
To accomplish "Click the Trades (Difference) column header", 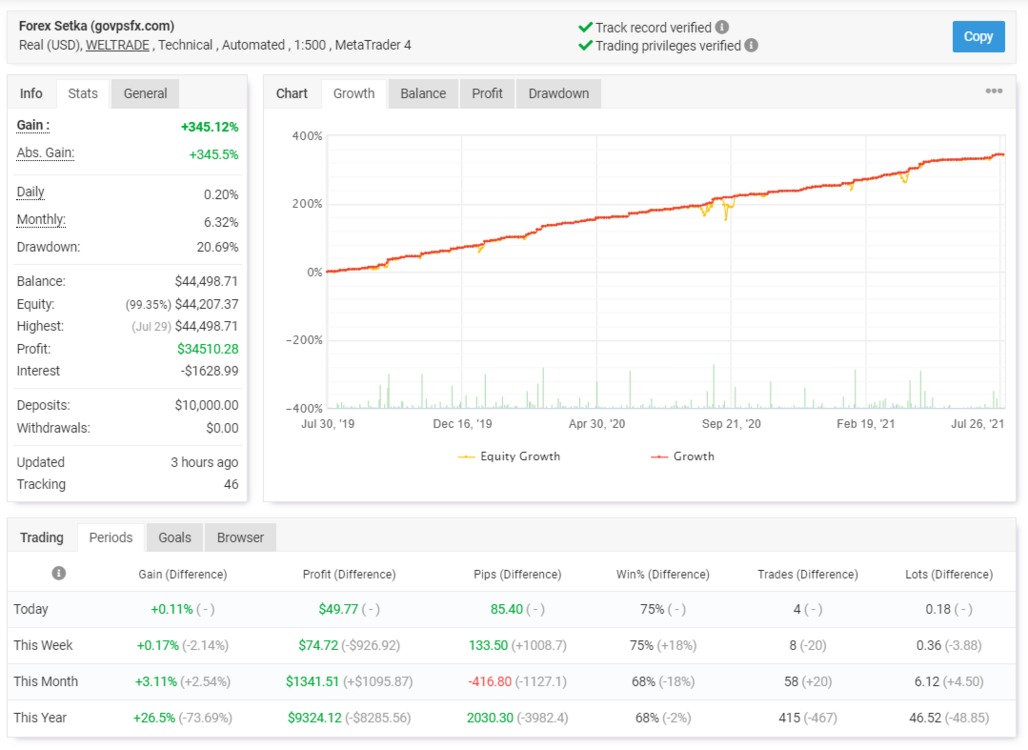I will (808, 574).
